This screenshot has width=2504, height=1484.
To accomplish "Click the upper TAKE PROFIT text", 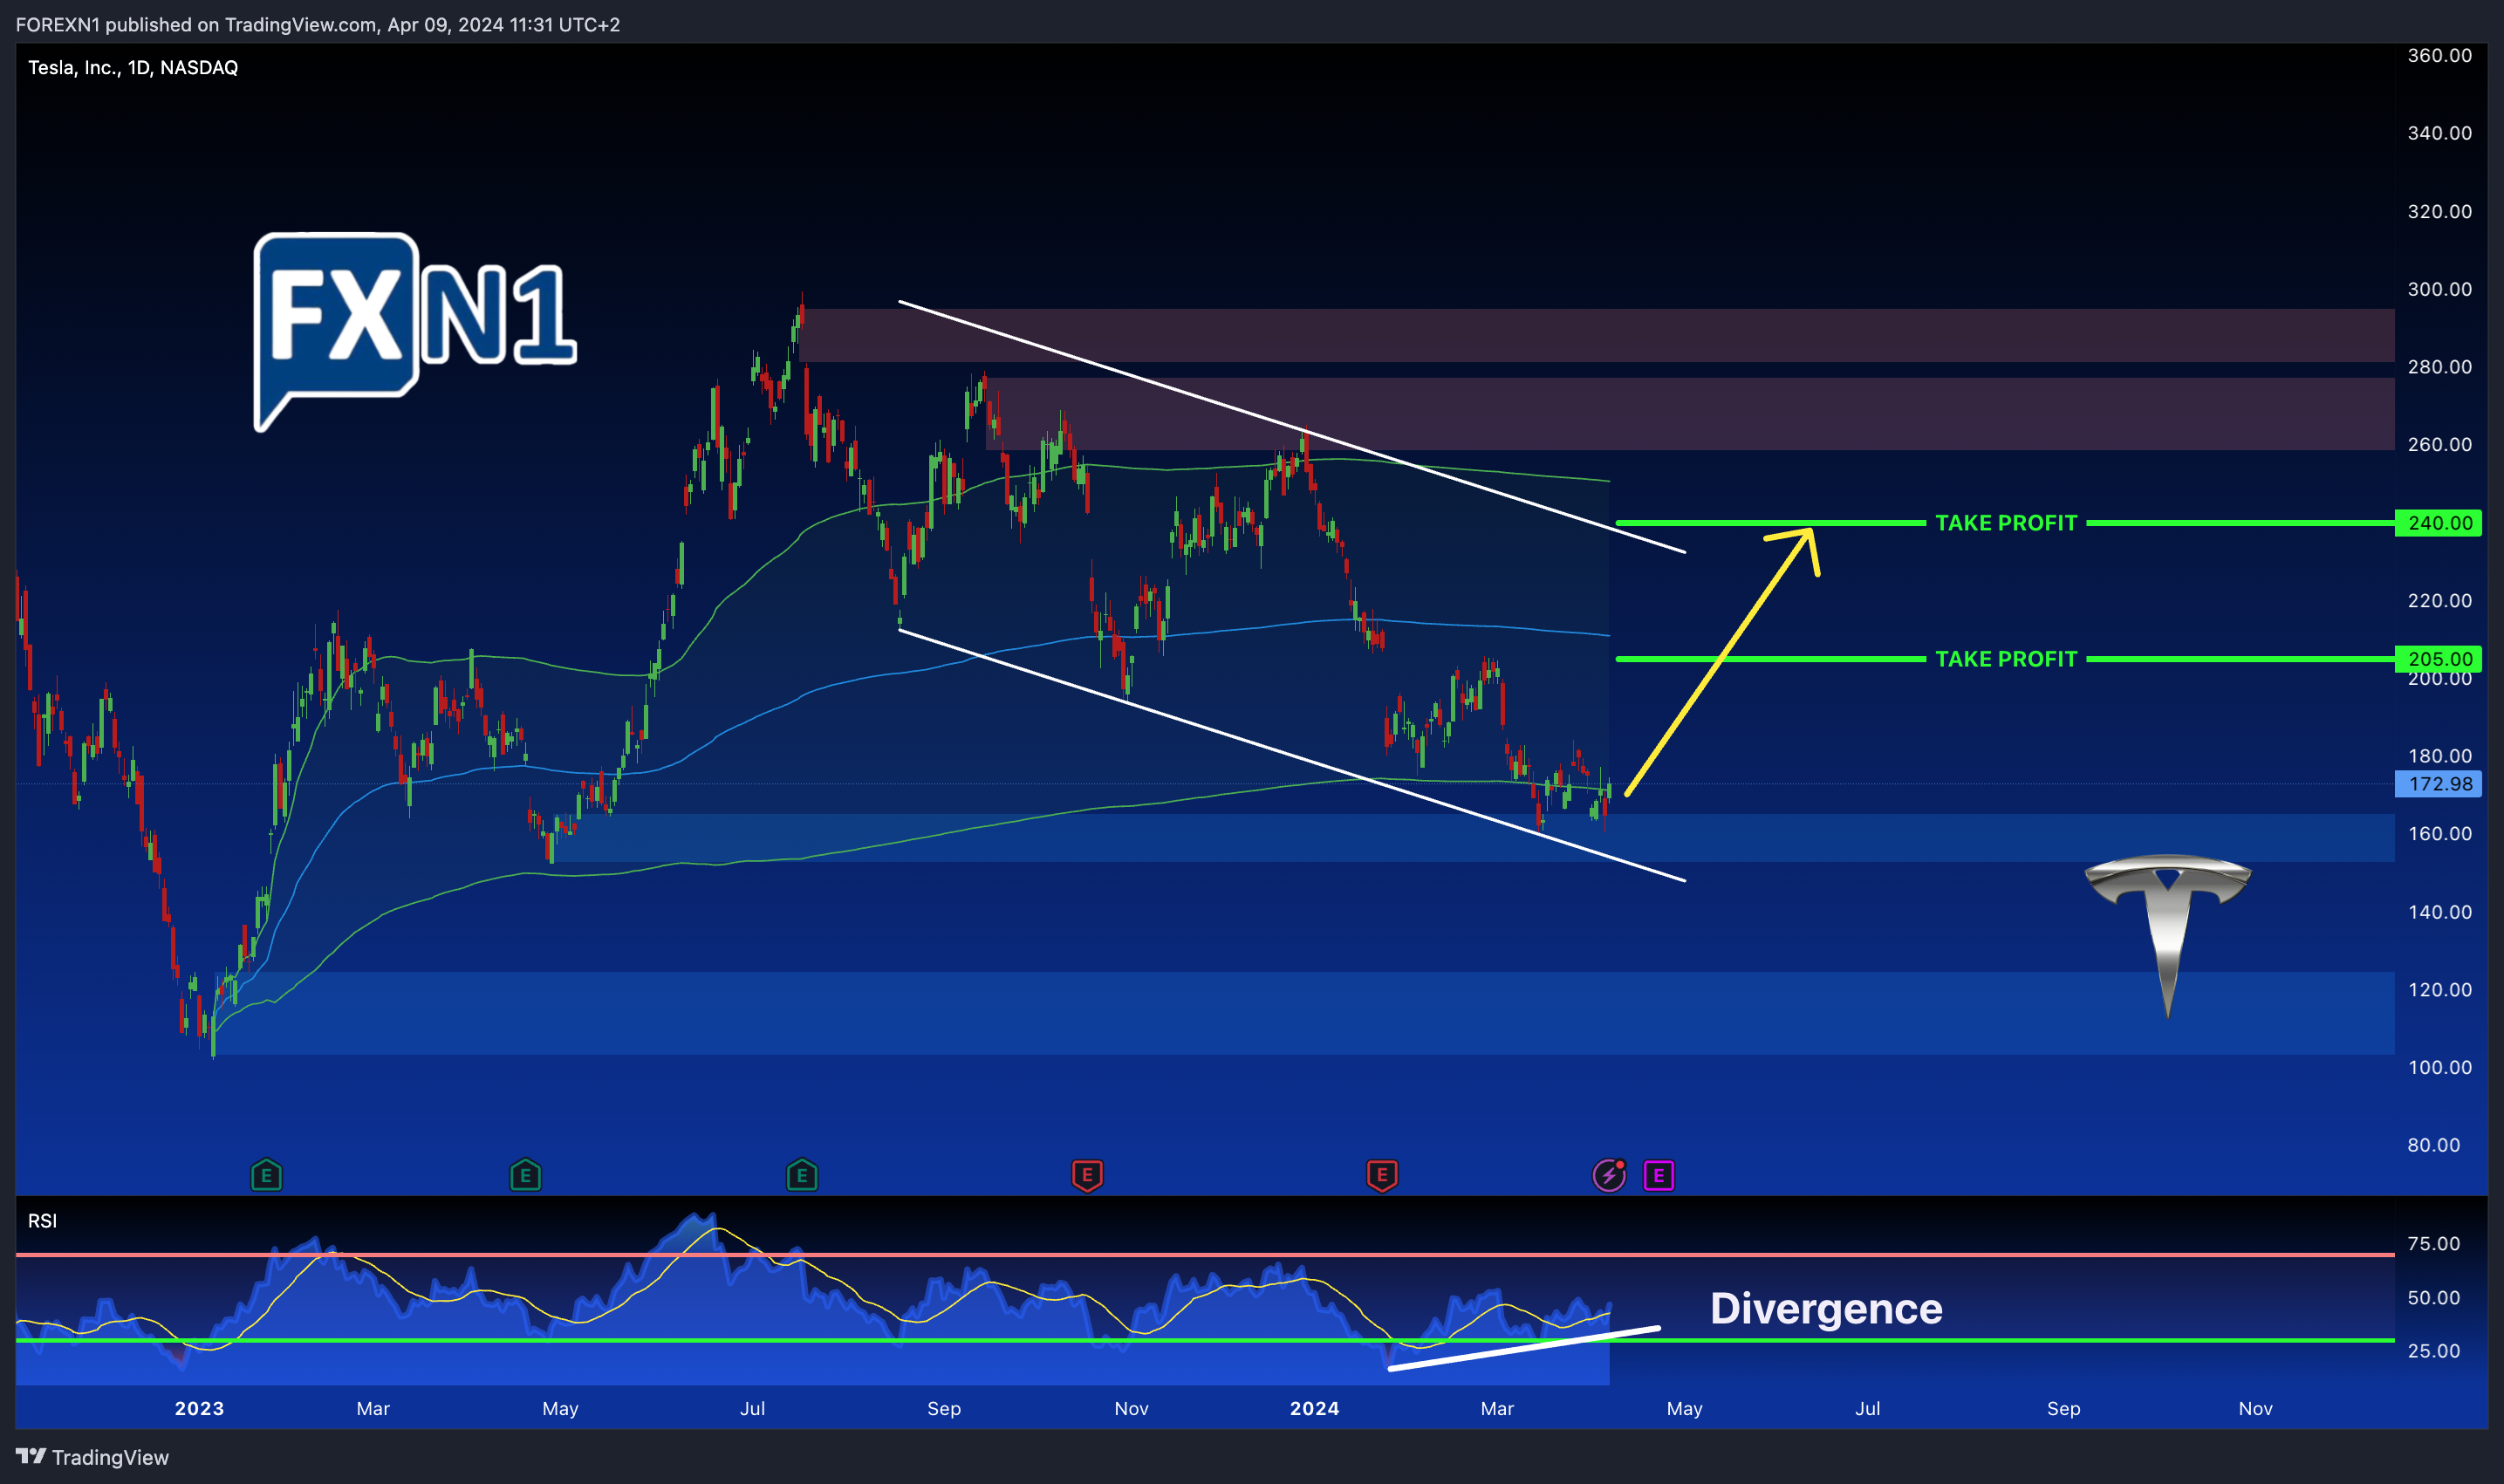I will (x=2006, y=523).
